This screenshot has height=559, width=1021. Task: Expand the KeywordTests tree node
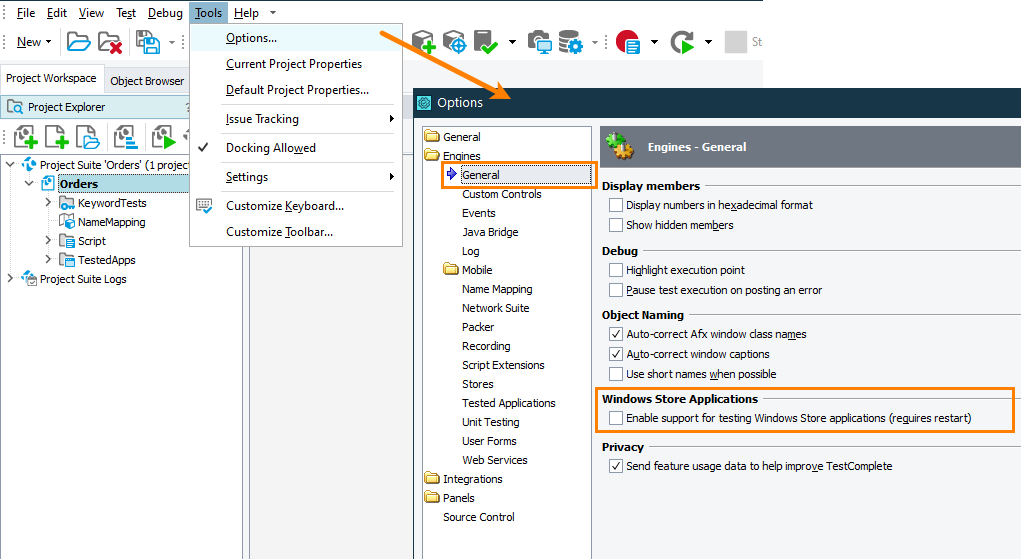48,203
